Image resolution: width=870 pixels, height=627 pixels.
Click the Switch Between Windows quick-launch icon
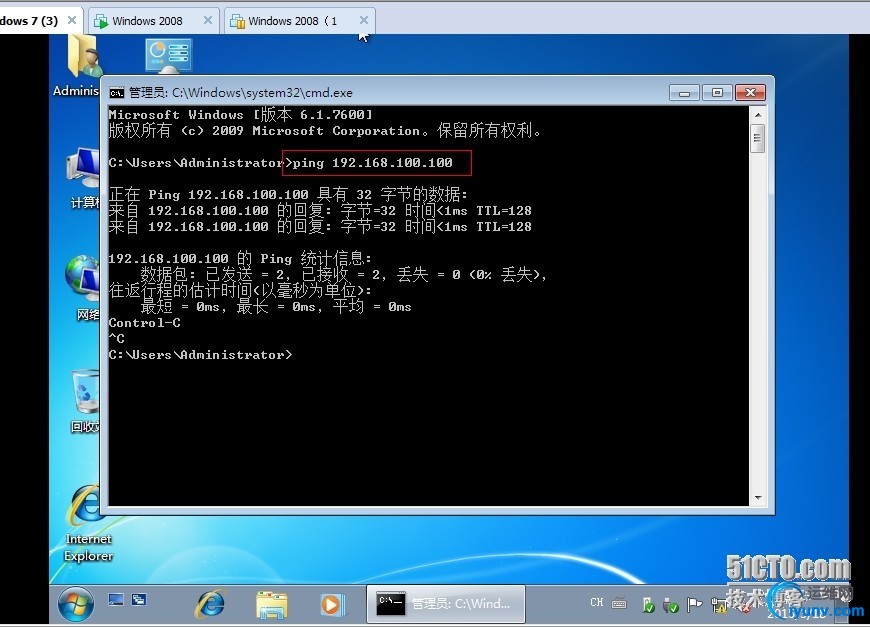tap(139, 599)
